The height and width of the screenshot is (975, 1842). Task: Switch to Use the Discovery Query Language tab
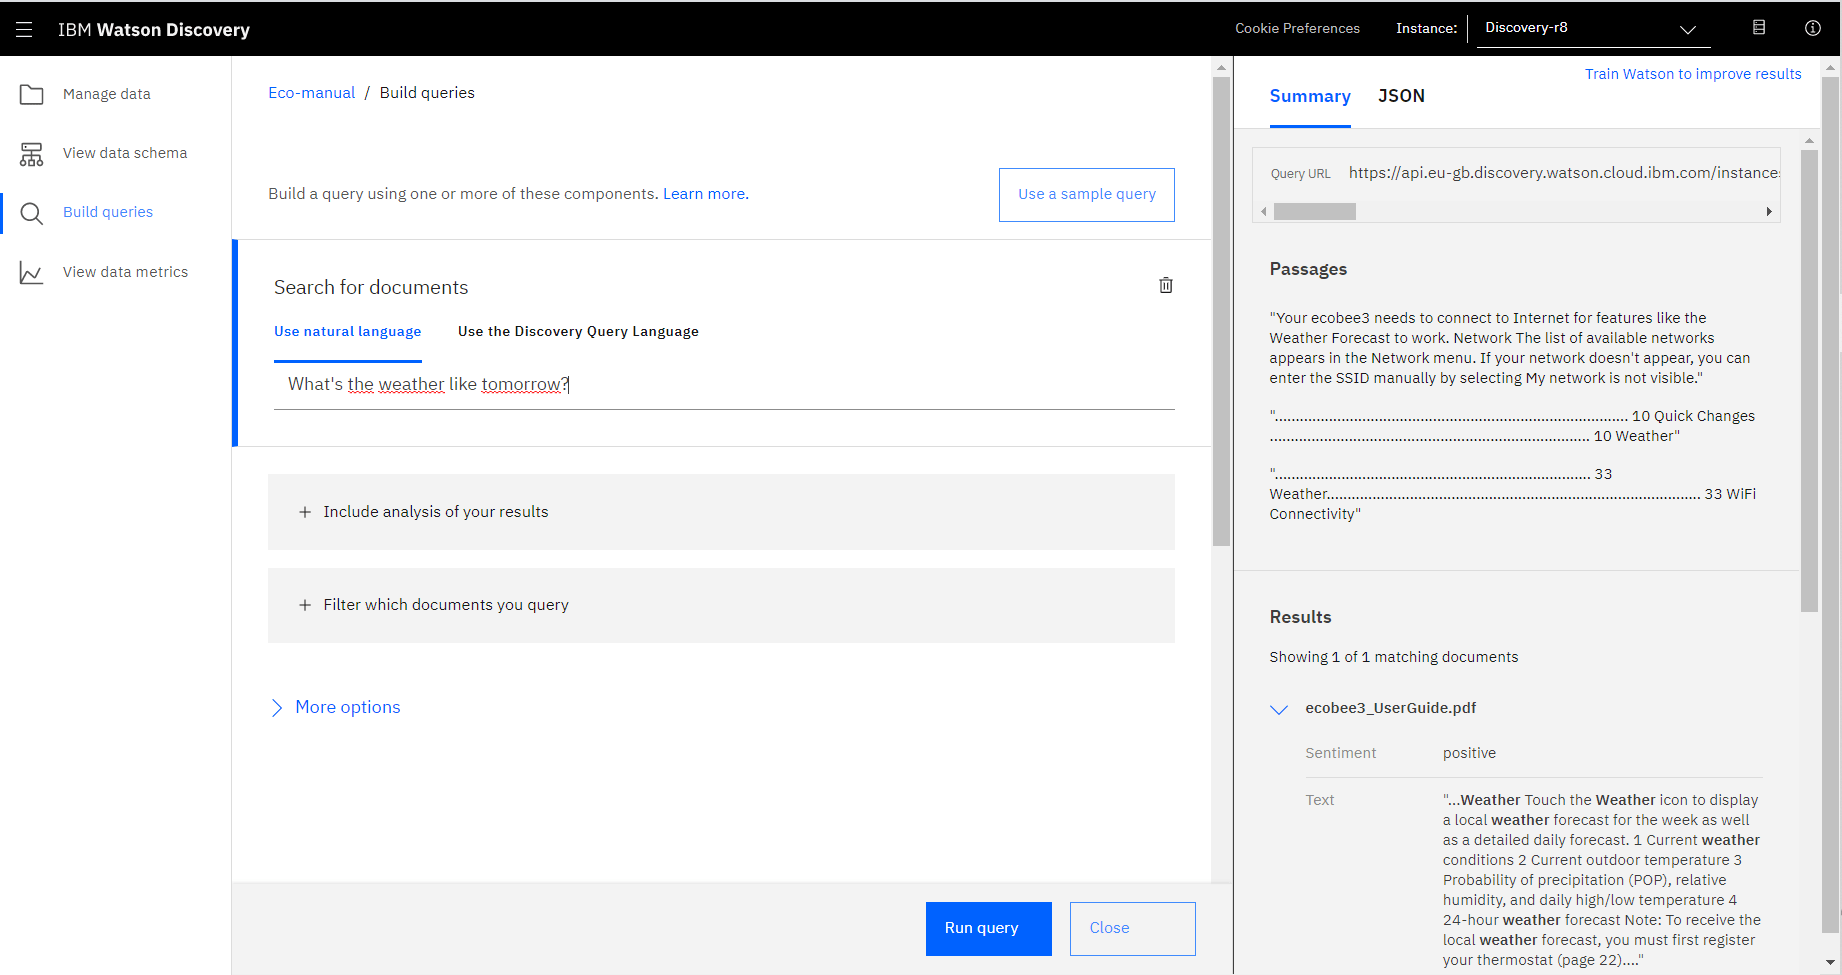click(577, 331)
